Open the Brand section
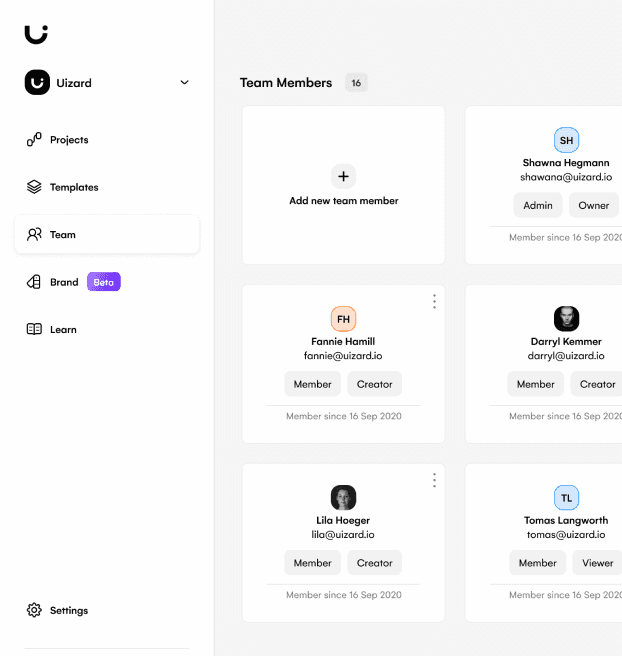 click(64, 282)
